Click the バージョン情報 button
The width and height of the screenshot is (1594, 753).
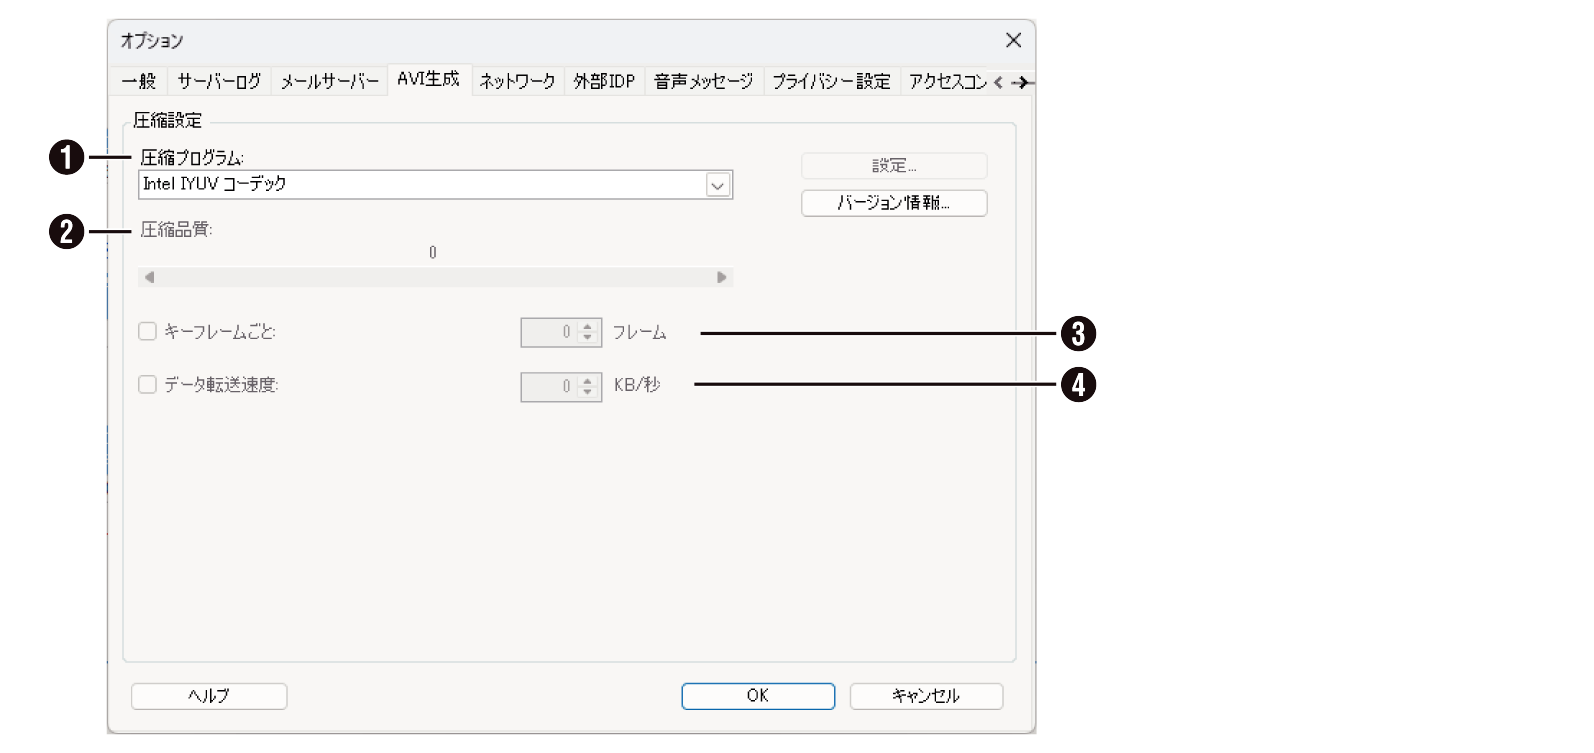point(893,203)
